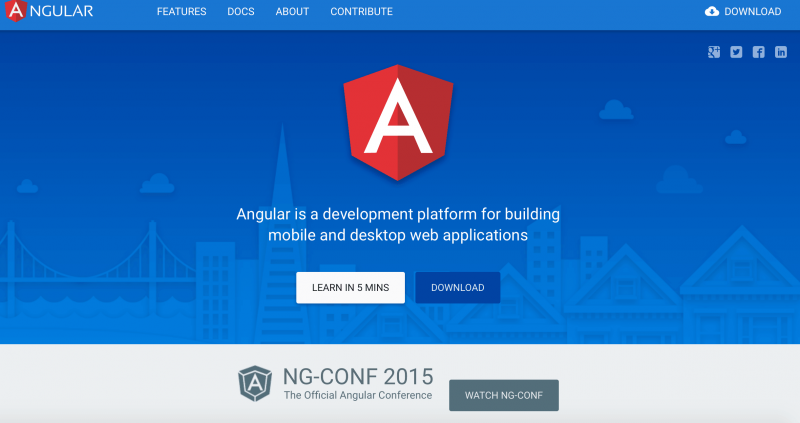
Task: Click the Download text link in the top-right header
Action: click(x=752, y=12)
